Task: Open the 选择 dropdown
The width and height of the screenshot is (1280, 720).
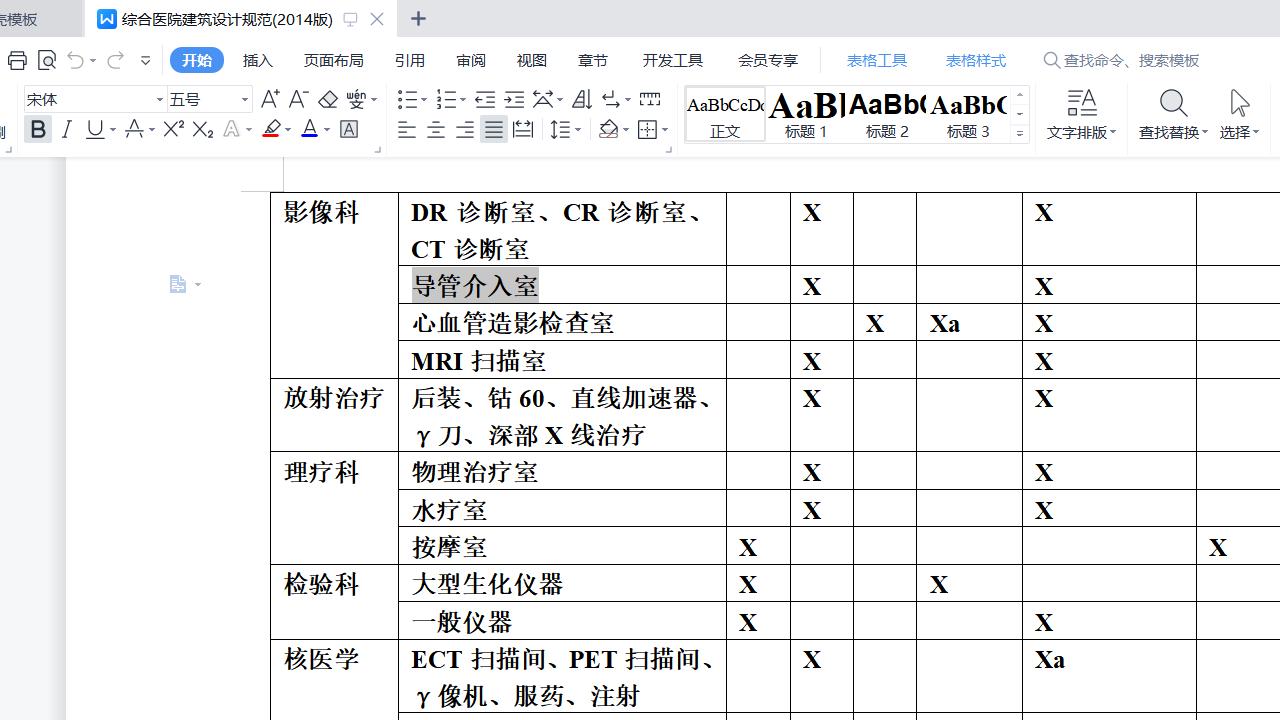Action: click(x=1239, y=132)
